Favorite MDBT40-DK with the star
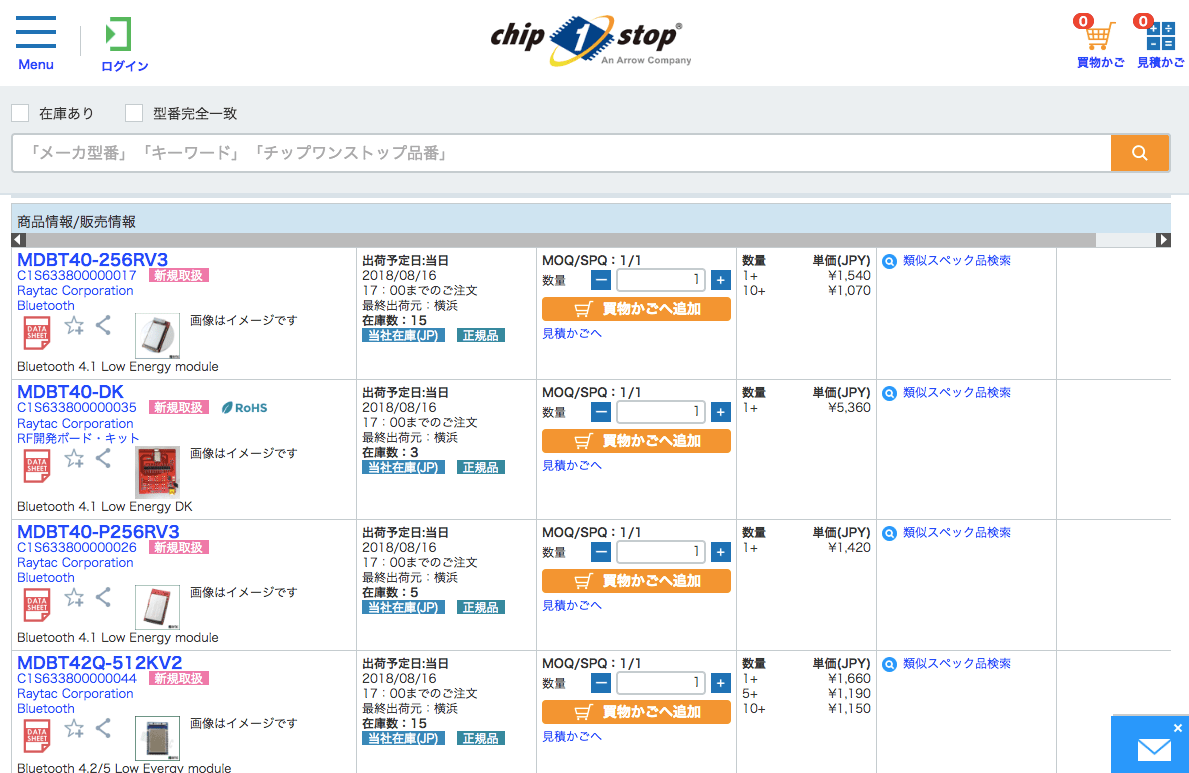1189x773 pixels. click(74, 458)
